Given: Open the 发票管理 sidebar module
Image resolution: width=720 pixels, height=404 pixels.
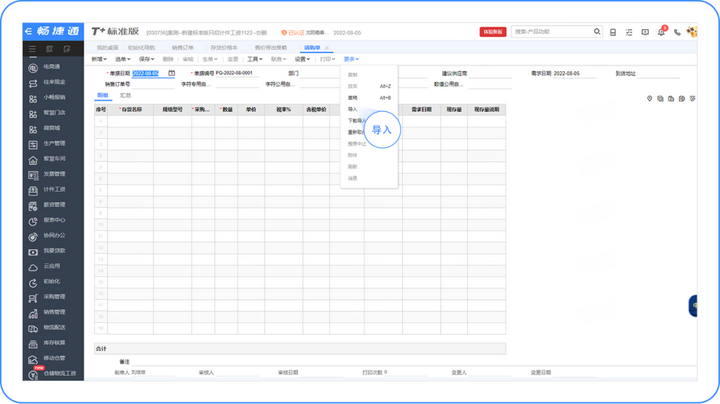Looking at the screenshot, I should click(46, 175).
